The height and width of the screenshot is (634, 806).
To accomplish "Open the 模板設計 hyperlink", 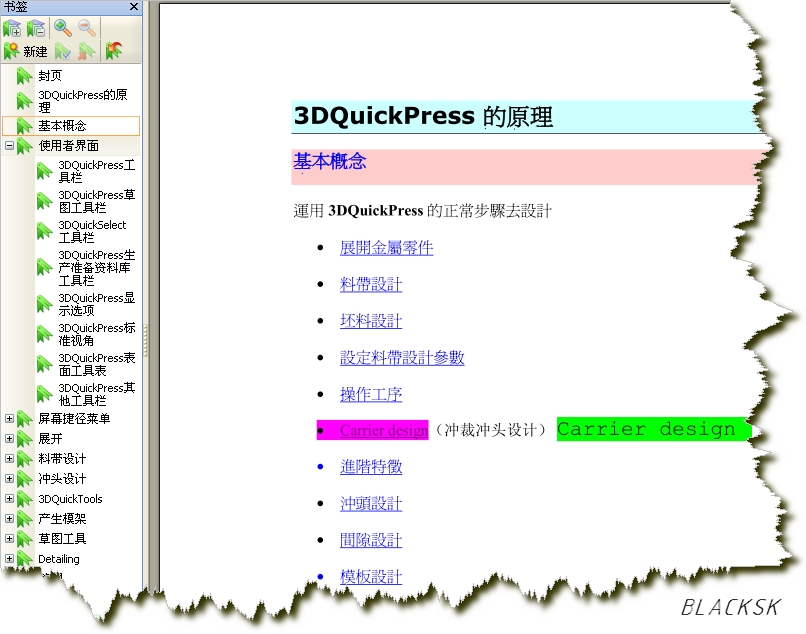I will click(370, 576).
